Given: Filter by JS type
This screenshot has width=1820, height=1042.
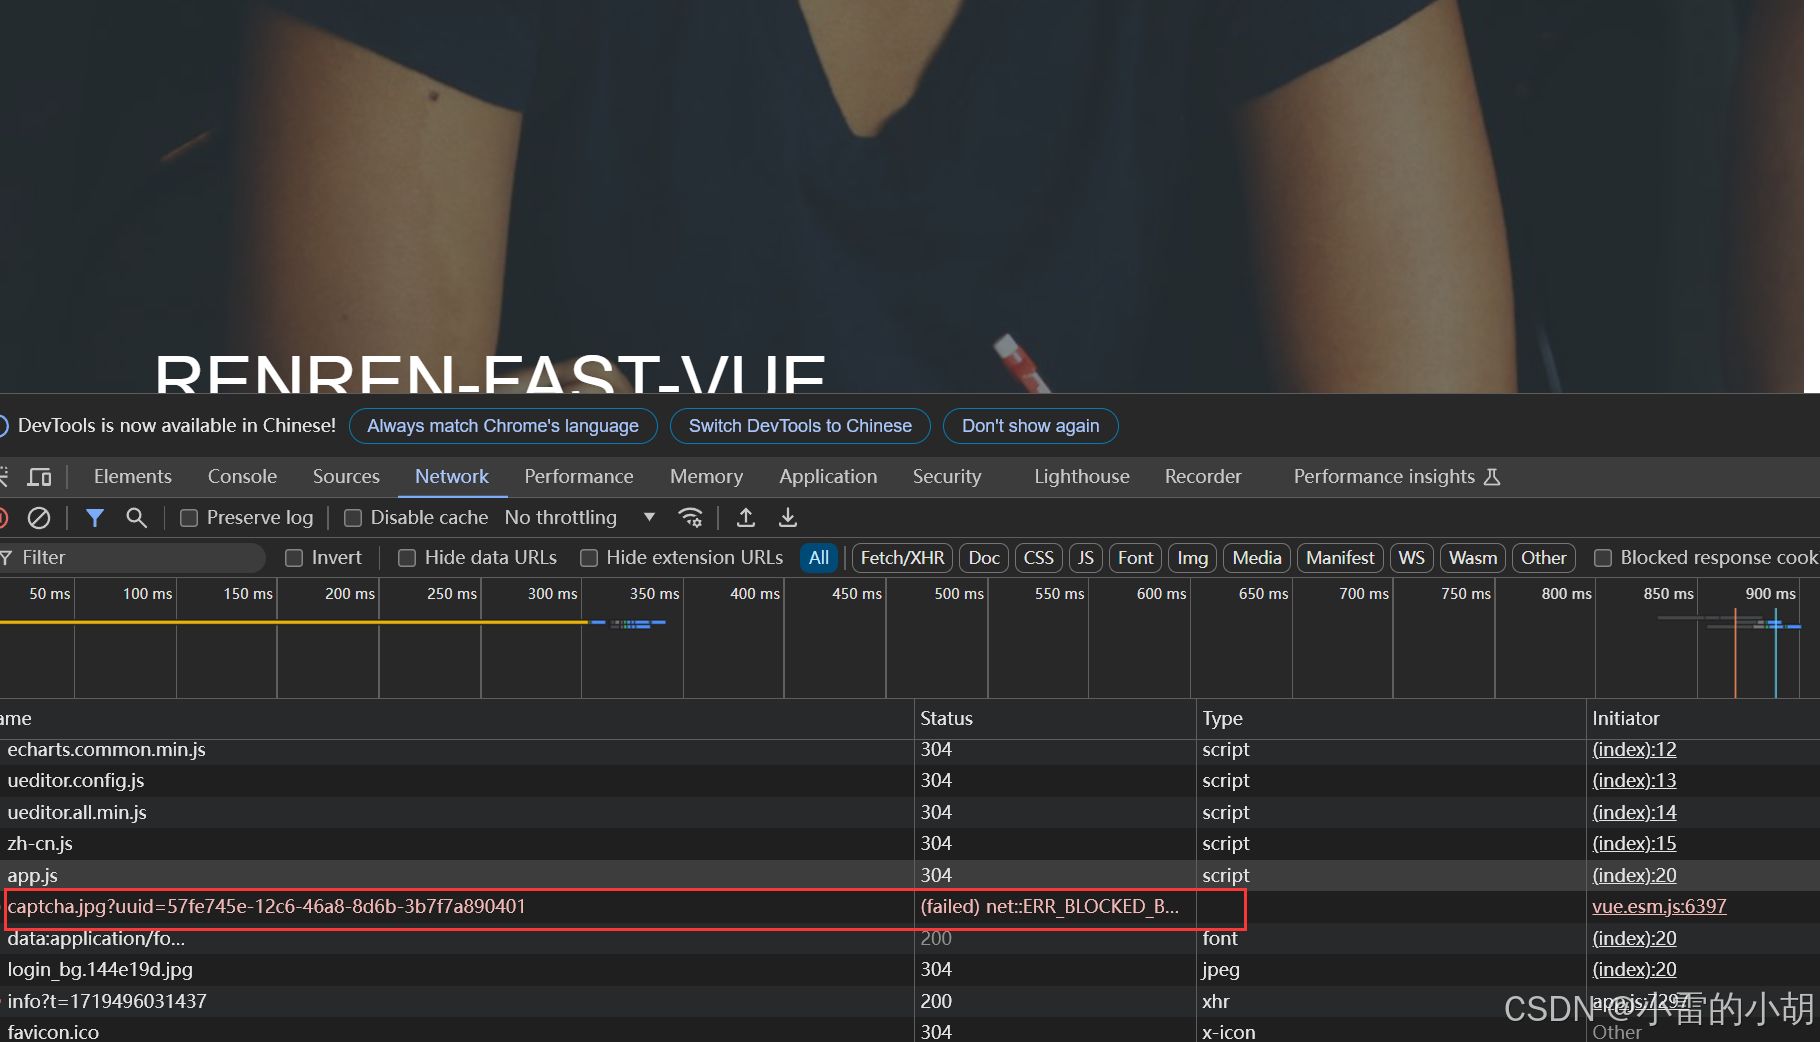Looking at the screenshot, I should click(1085, 558).
